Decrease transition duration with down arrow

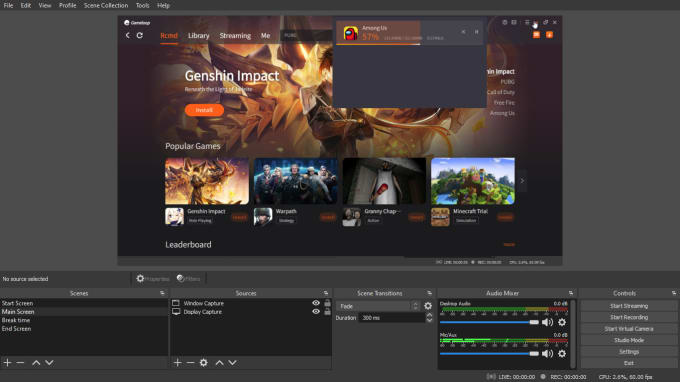pyautogui.click(x=429, y=320)
